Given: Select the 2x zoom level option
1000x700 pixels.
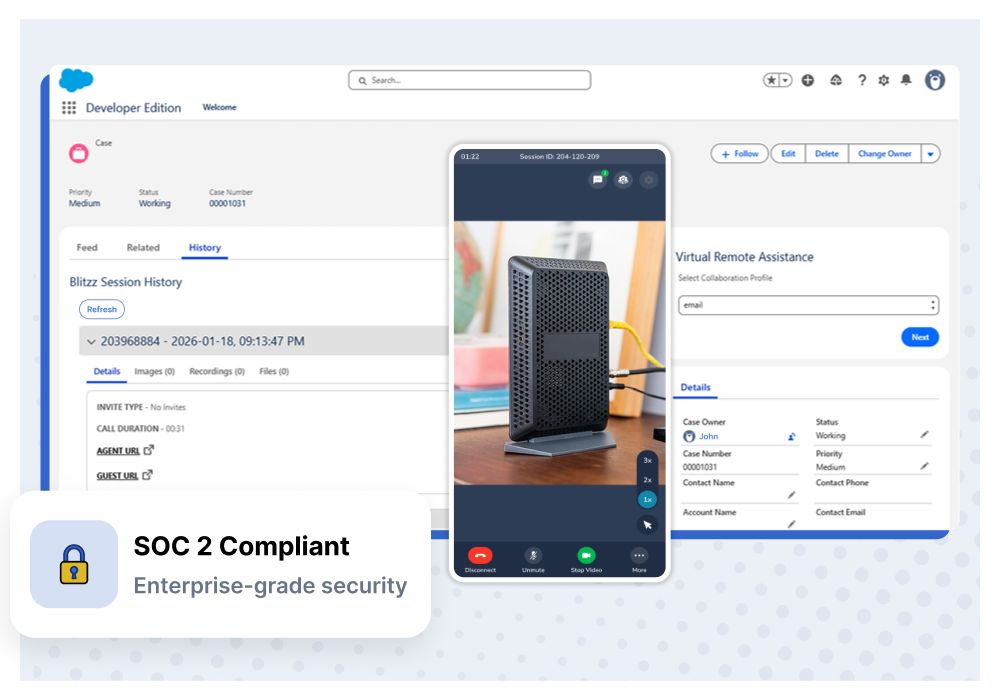Looking at the screenshot, I should click(647, 479).
